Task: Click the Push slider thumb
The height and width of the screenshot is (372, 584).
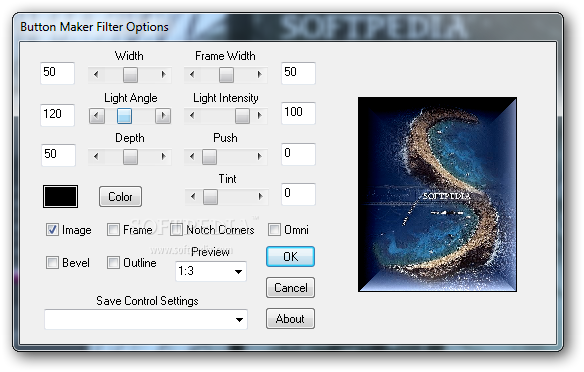Action: (x=209, y=156)
